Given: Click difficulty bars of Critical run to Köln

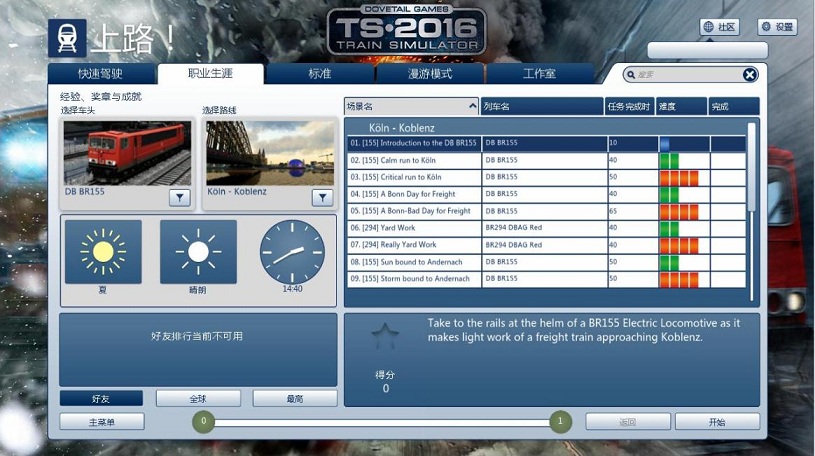Looking at the screenshot, I should [679, 178].
